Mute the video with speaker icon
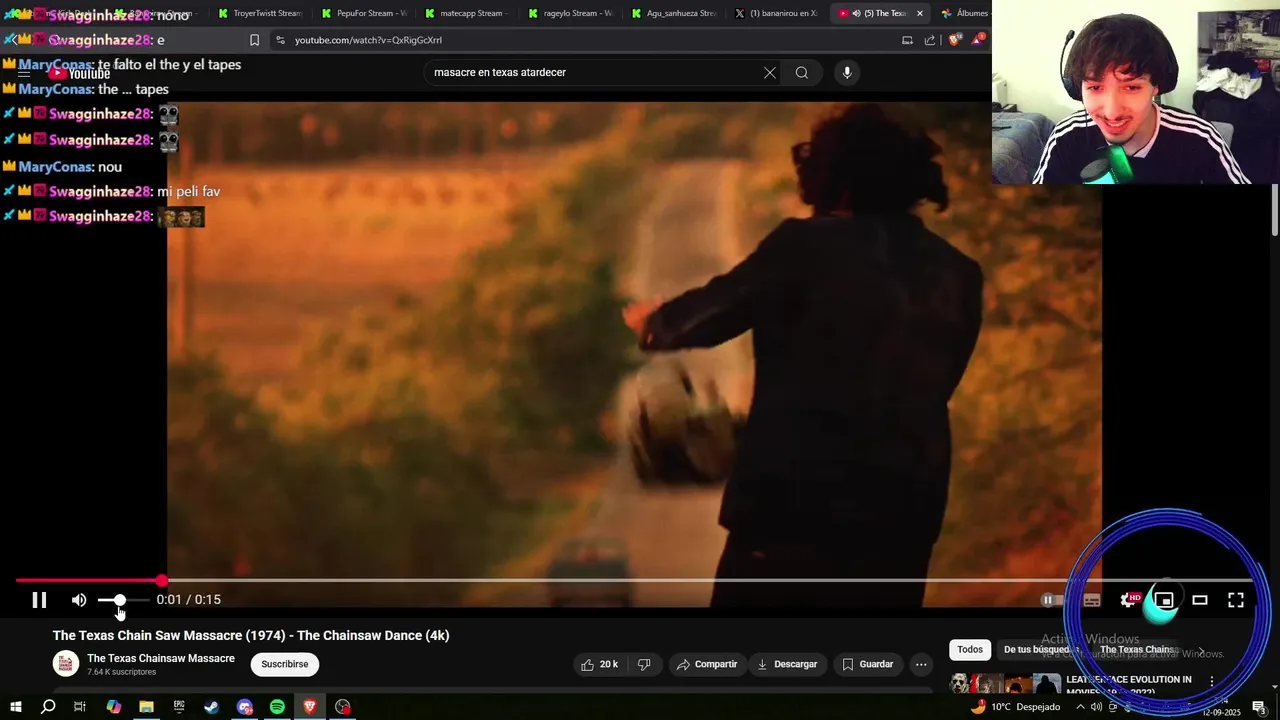1280x720 pixels. coord(79,600)
